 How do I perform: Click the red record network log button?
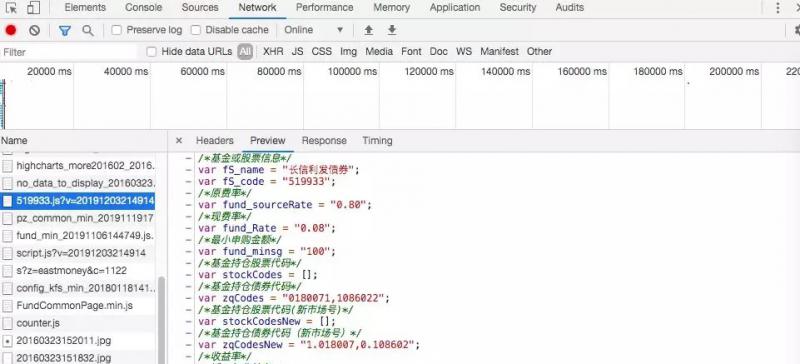point(11,30)
